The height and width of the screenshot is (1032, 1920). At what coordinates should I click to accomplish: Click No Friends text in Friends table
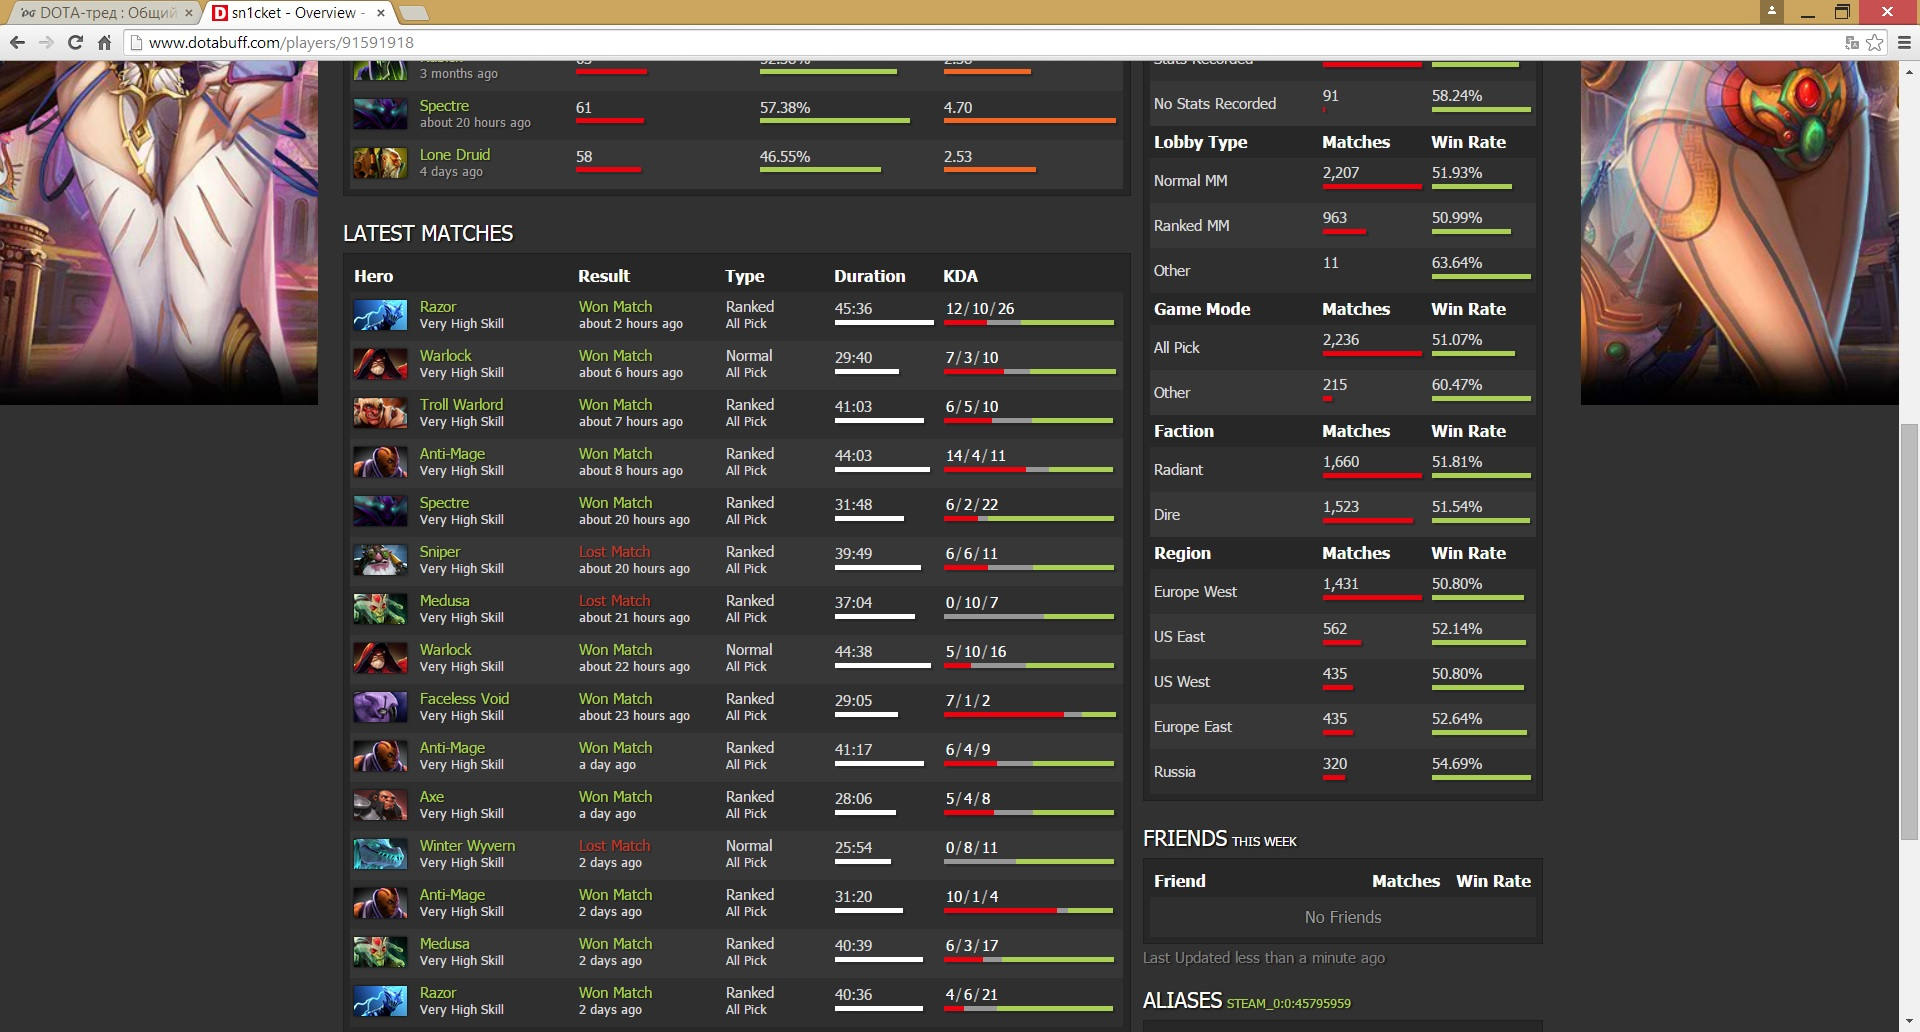point(1343,917)
